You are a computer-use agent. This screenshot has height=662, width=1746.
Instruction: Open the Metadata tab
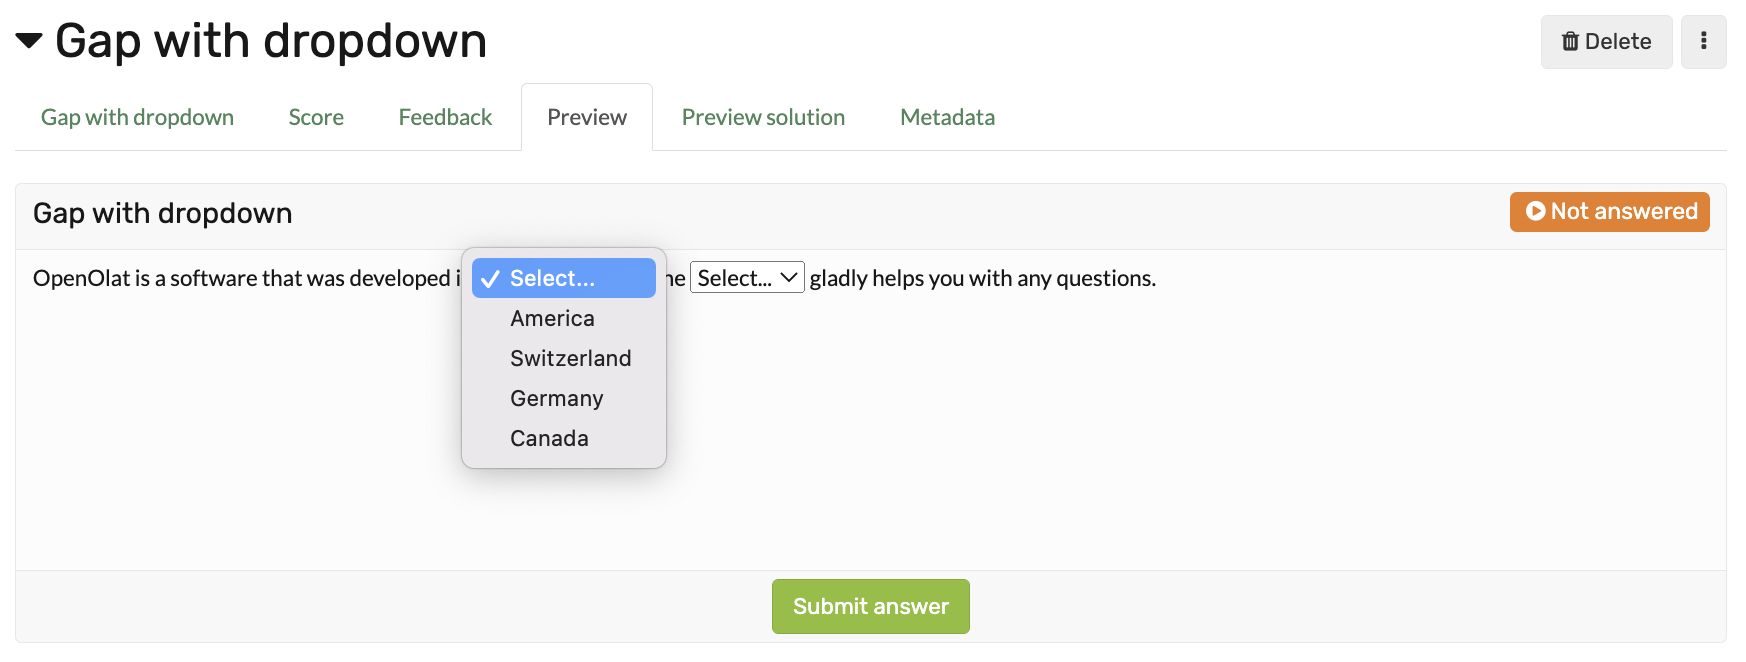click(x=947, y=117)
